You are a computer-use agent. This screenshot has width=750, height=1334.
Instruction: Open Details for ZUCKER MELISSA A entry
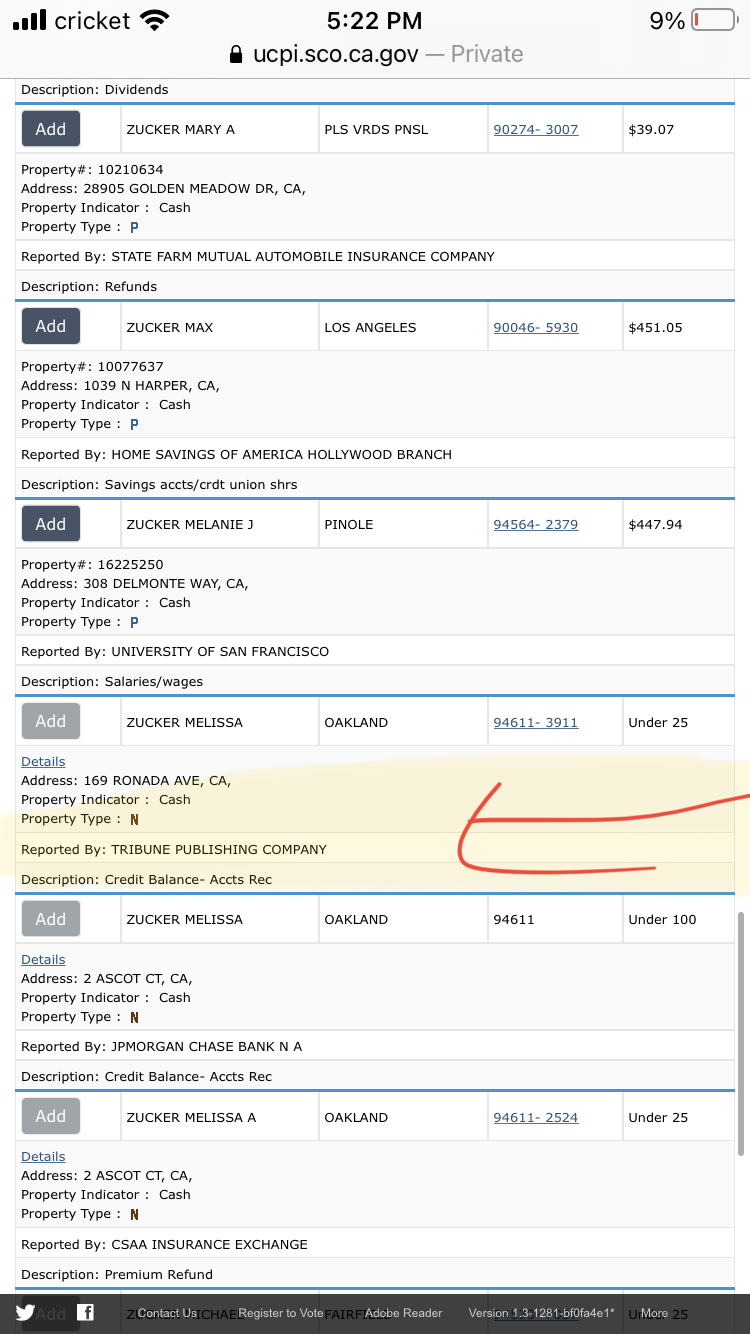pyautogui.click(x=43, y=1156)
